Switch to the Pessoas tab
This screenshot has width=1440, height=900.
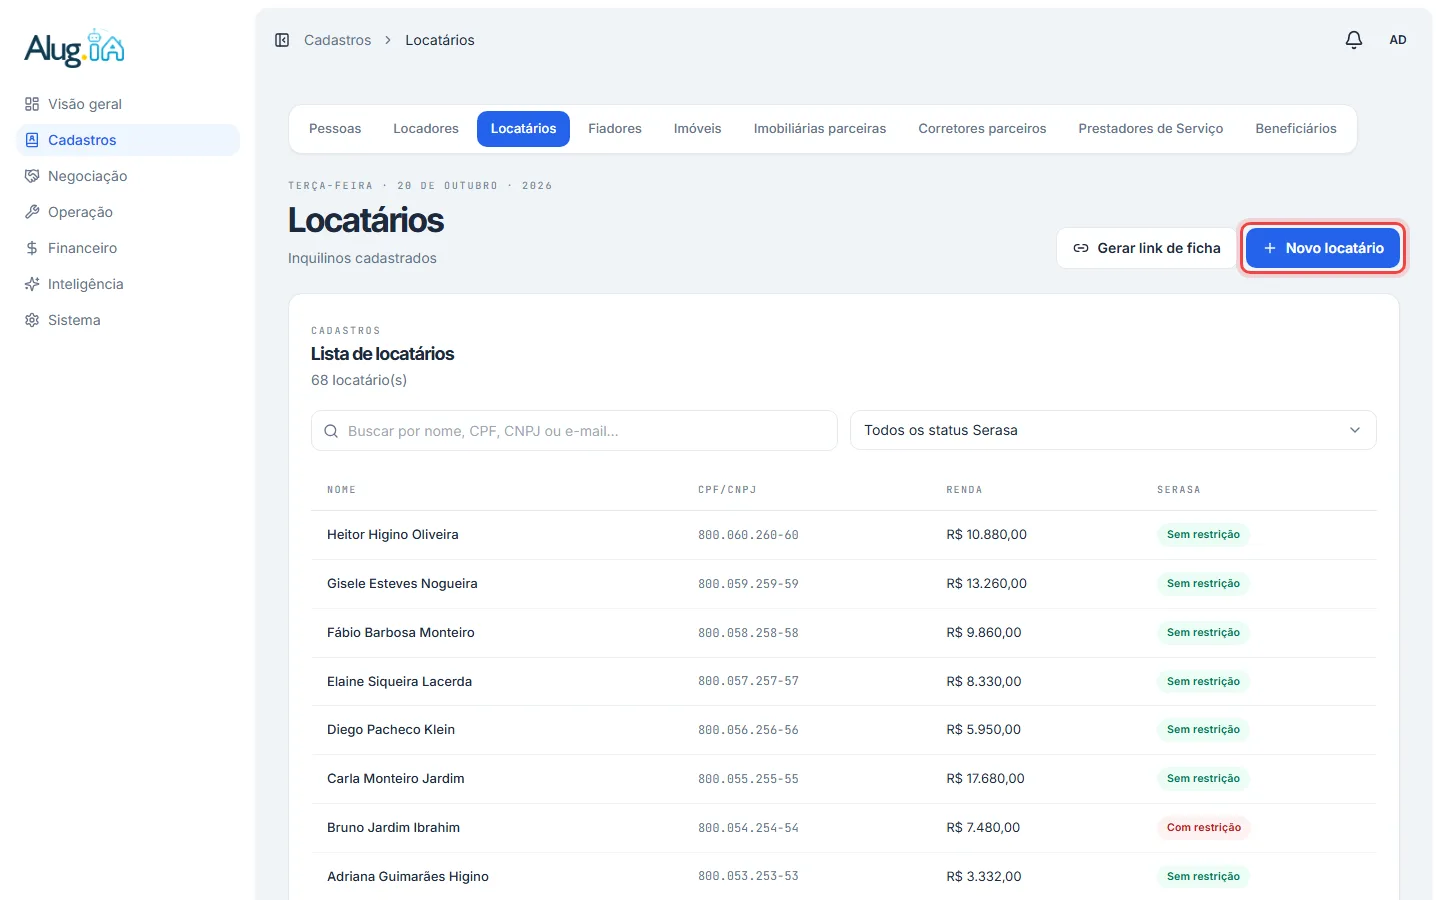(x=335, y=129)
